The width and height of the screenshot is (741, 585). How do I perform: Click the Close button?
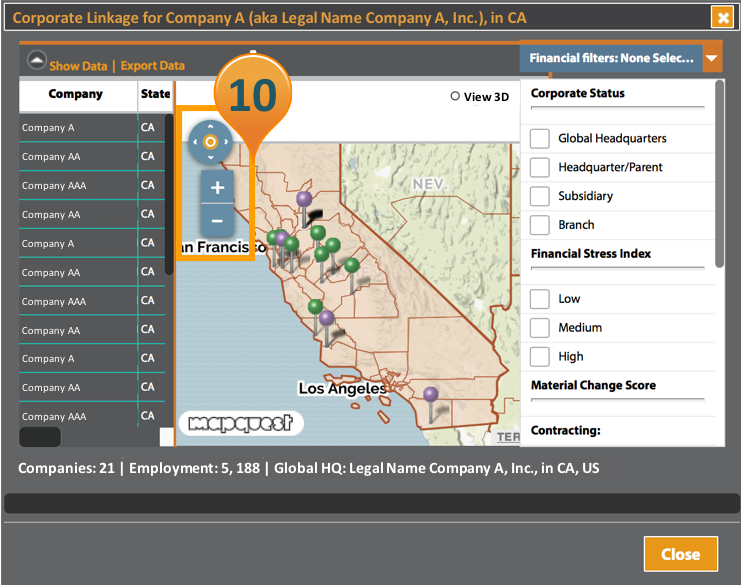(681, 554)
